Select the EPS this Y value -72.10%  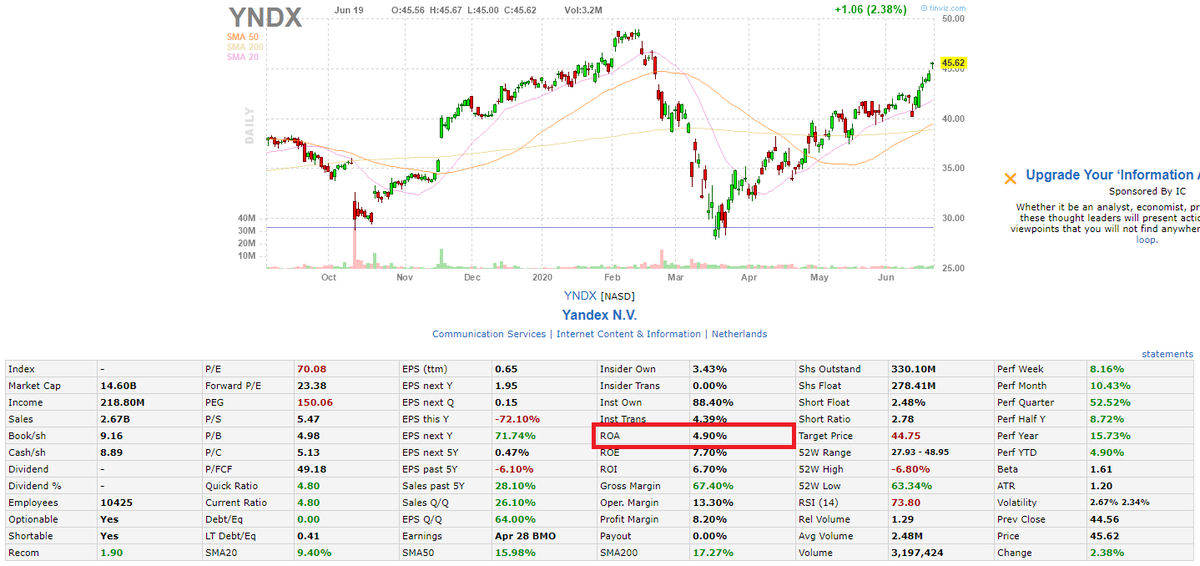[x=517, y=419]
